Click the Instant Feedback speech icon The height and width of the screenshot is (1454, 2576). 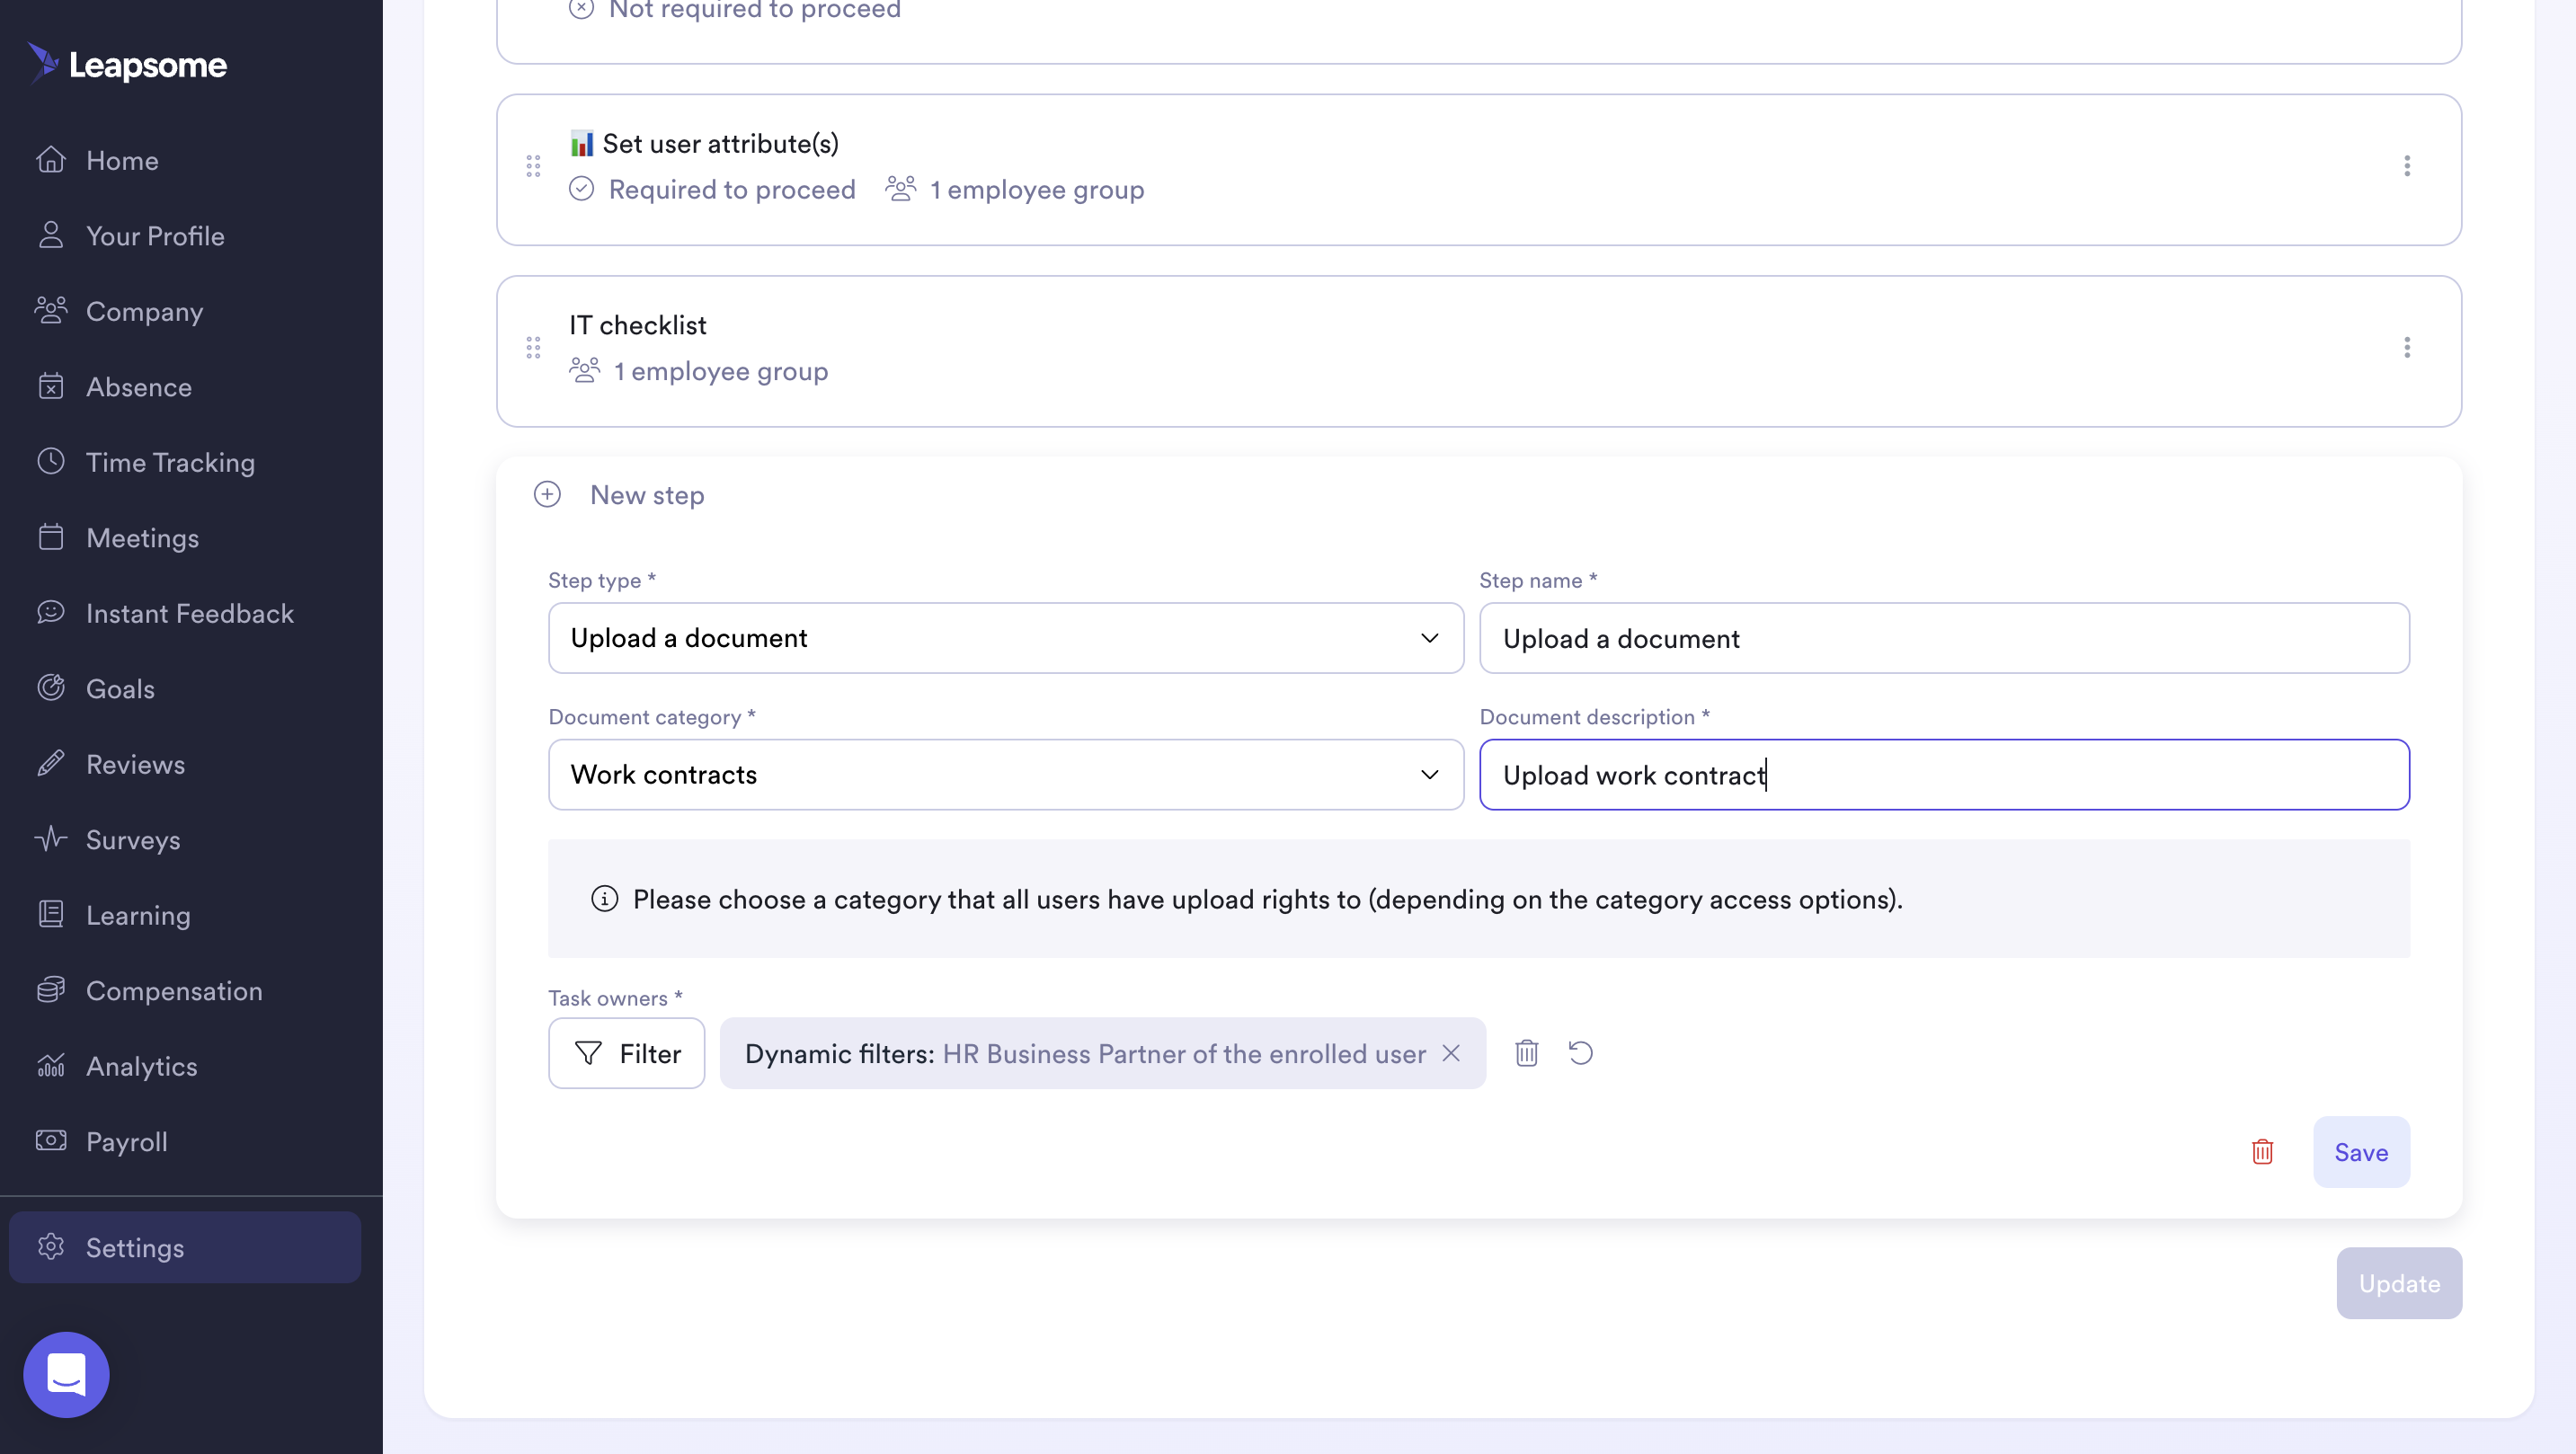pos(51,612)
